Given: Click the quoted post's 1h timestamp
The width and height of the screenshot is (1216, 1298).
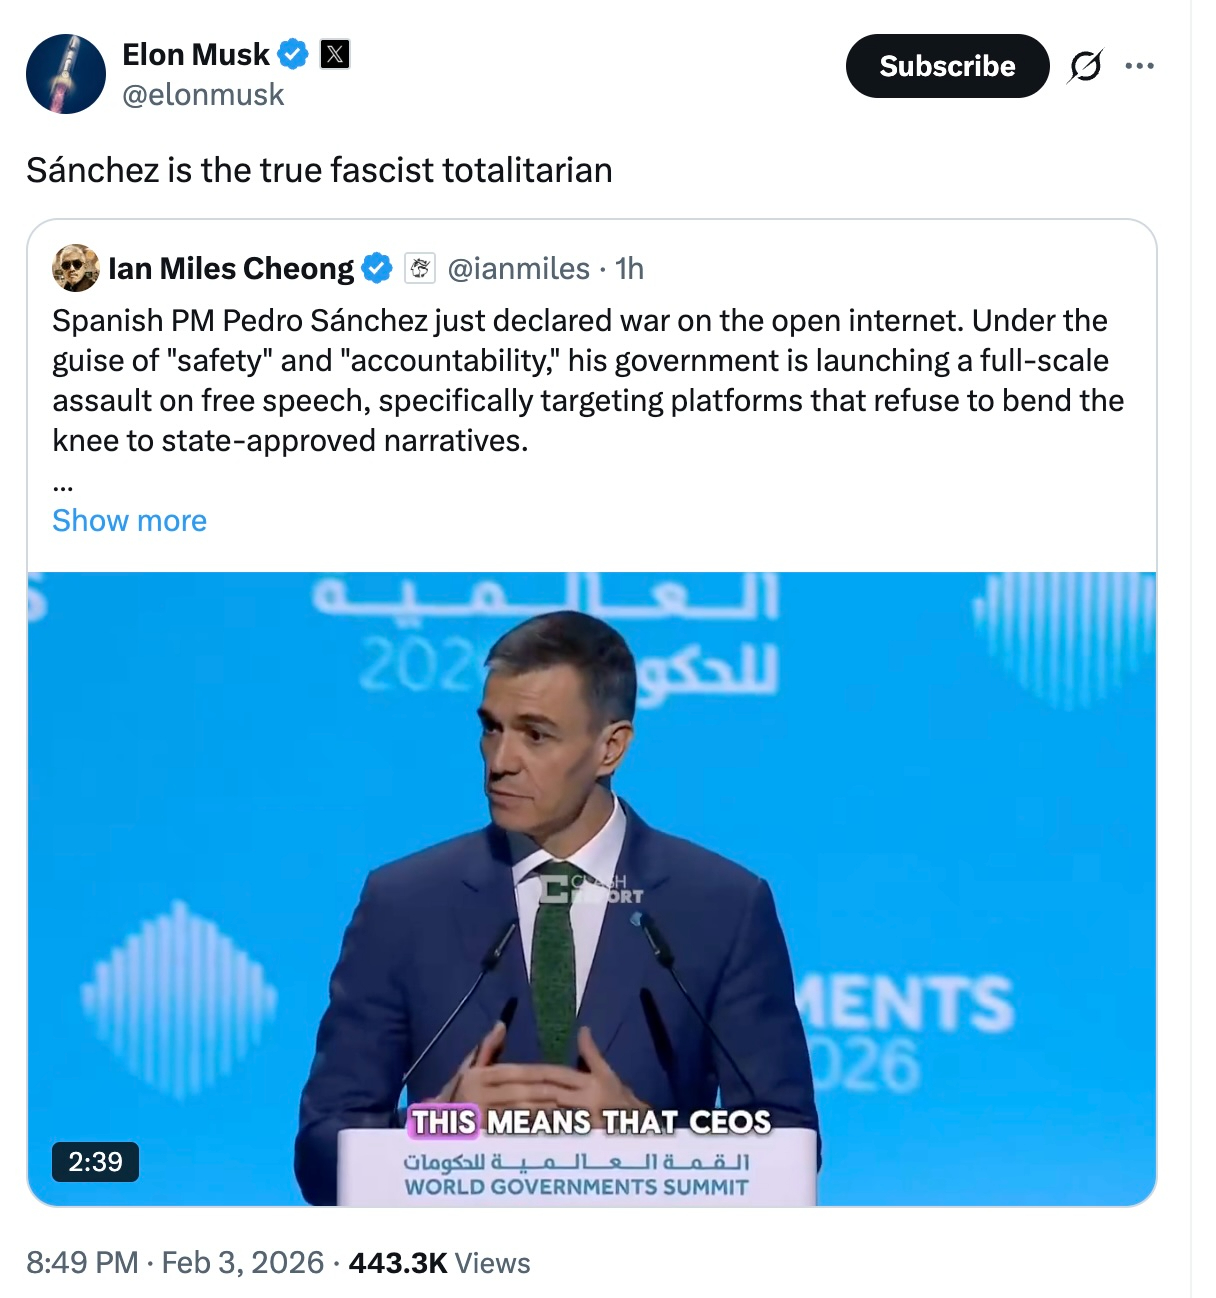Looking at the screenshot, I should coord(629,268).
